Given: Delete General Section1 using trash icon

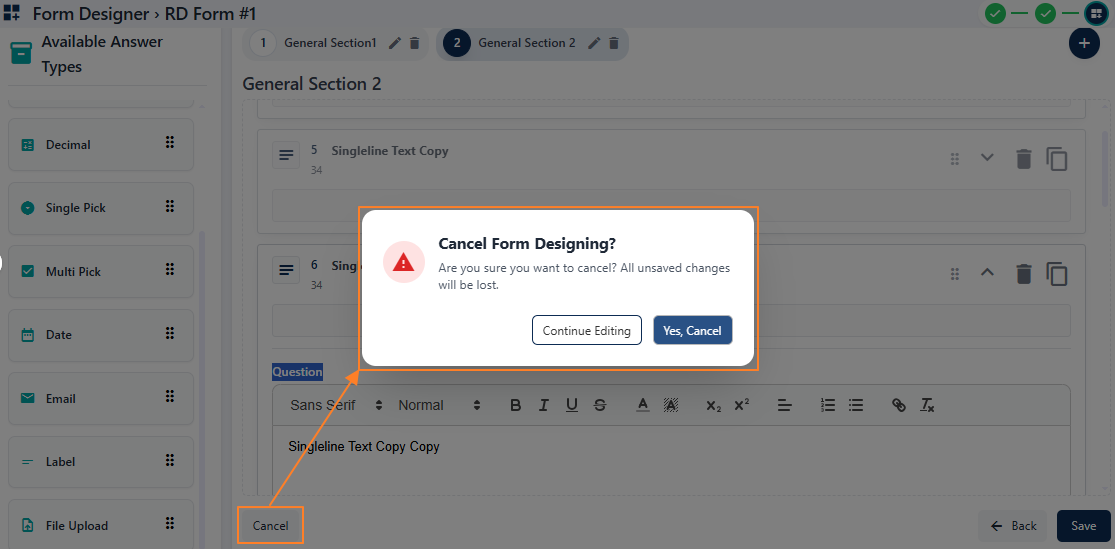Looking at the screenshot, I should pos(415,43).
